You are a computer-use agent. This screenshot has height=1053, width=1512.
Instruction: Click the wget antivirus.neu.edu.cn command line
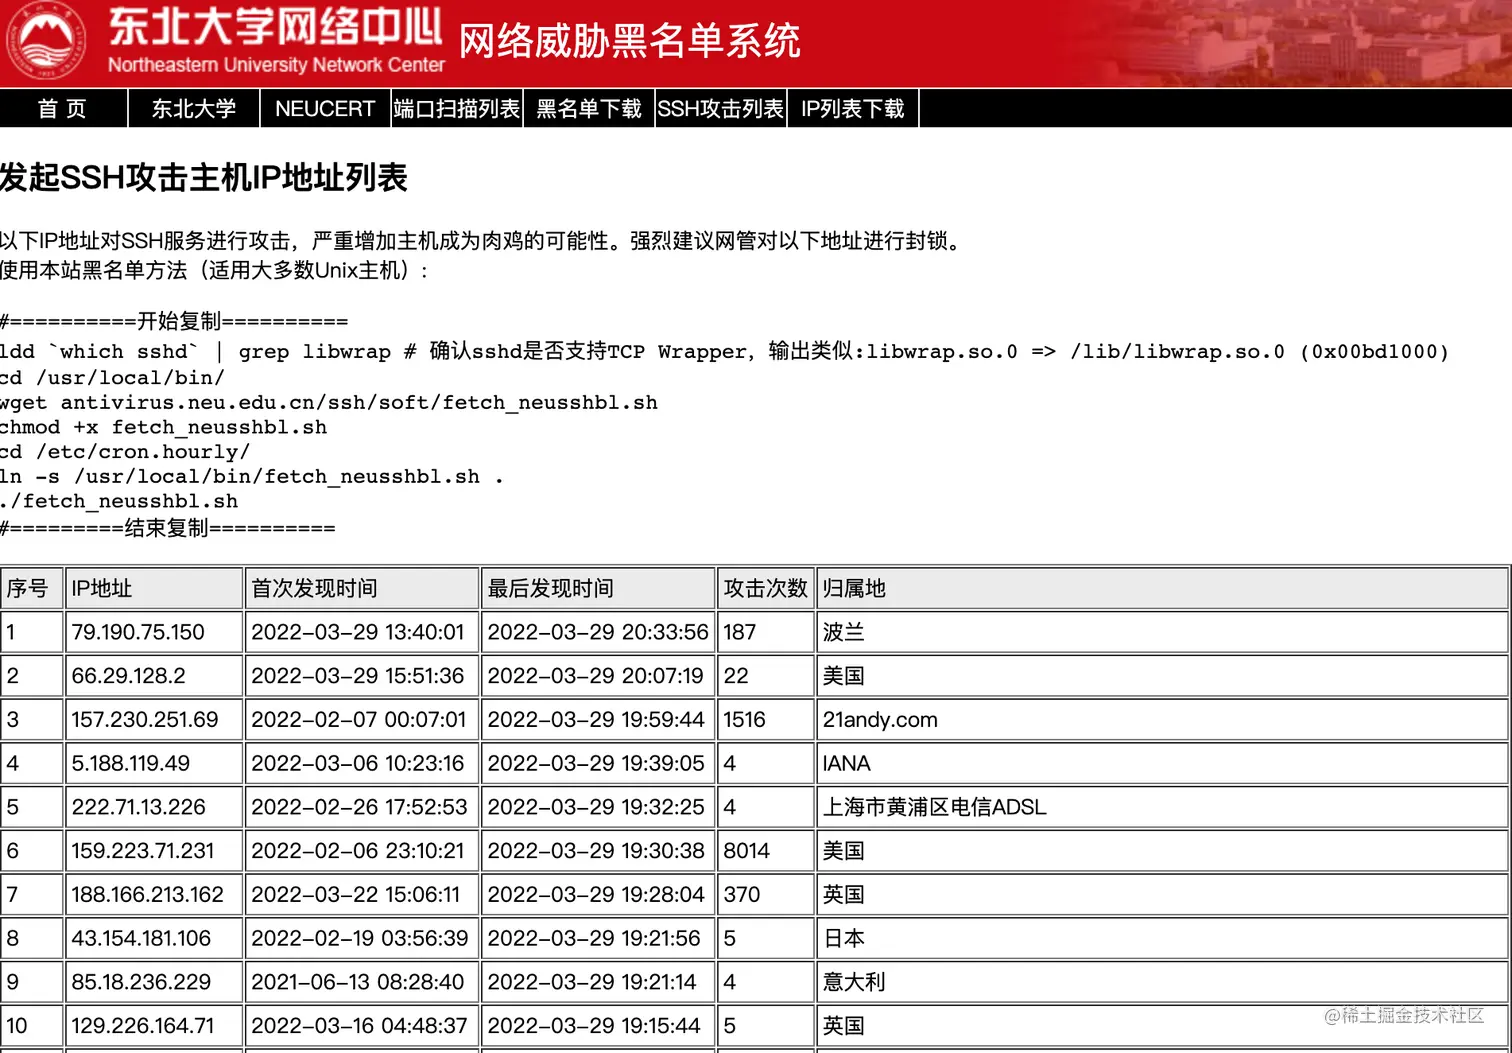[329, 402]
